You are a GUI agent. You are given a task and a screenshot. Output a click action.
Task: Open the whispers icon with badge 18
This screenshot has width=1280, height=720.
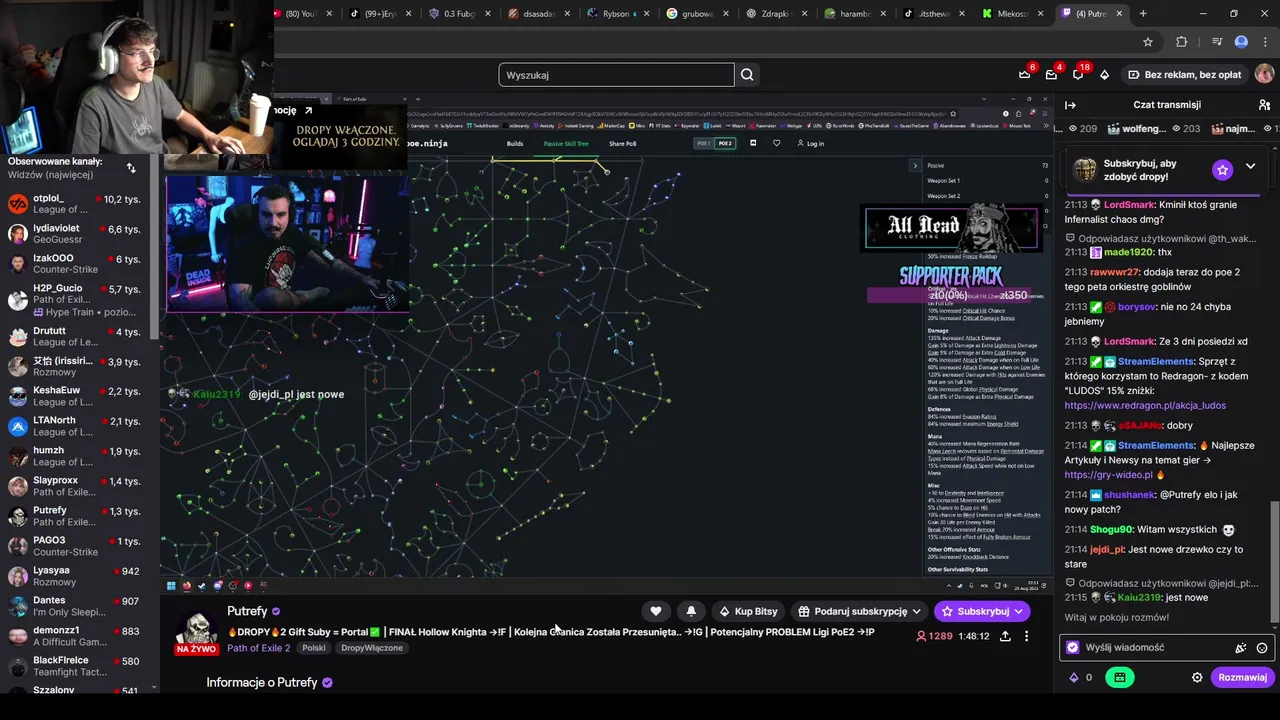click(1078, 74)
